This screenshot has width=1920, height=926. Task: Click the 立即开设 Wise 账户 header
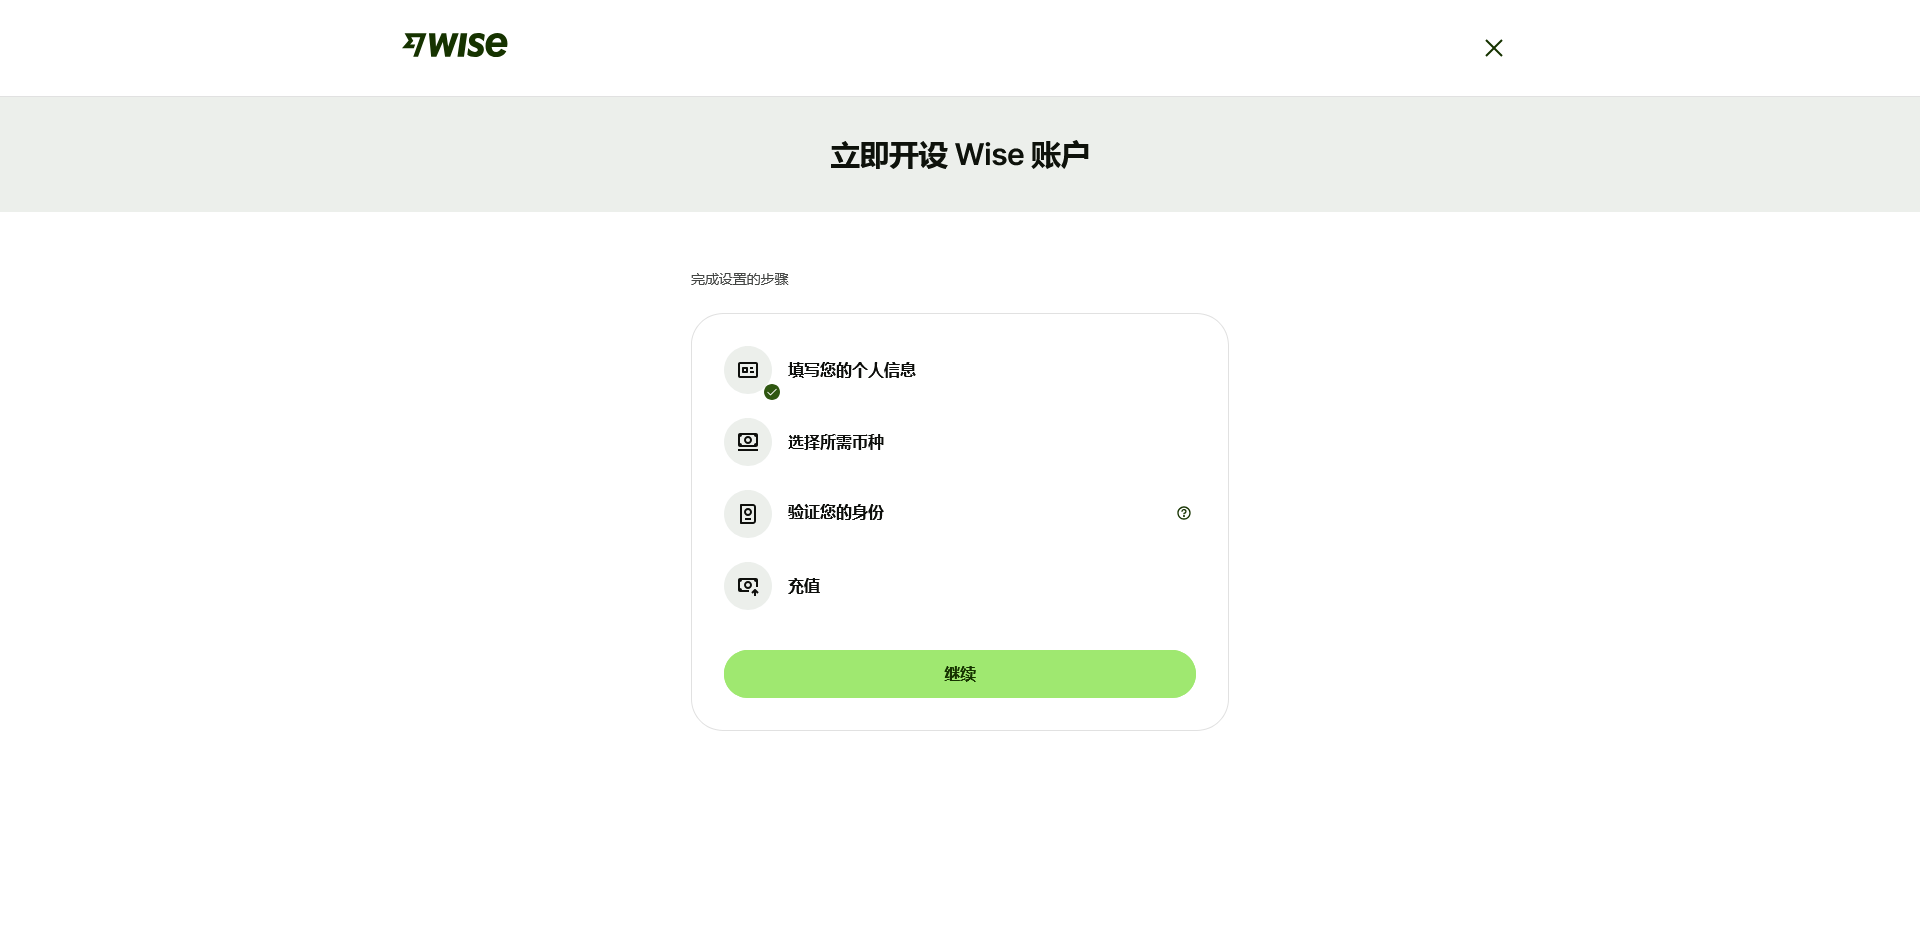[x=959, y=154]
